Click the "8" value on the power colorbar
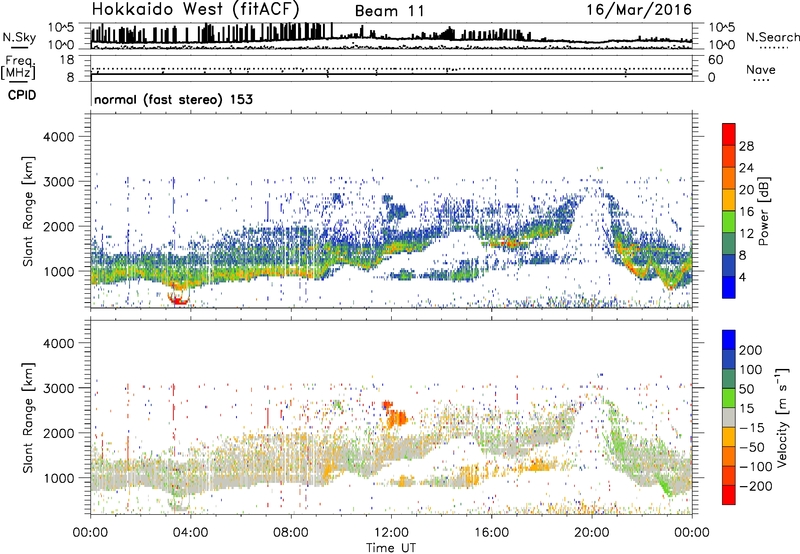The height and width of the screenshot is (554, 800). [x=742, y=255]
